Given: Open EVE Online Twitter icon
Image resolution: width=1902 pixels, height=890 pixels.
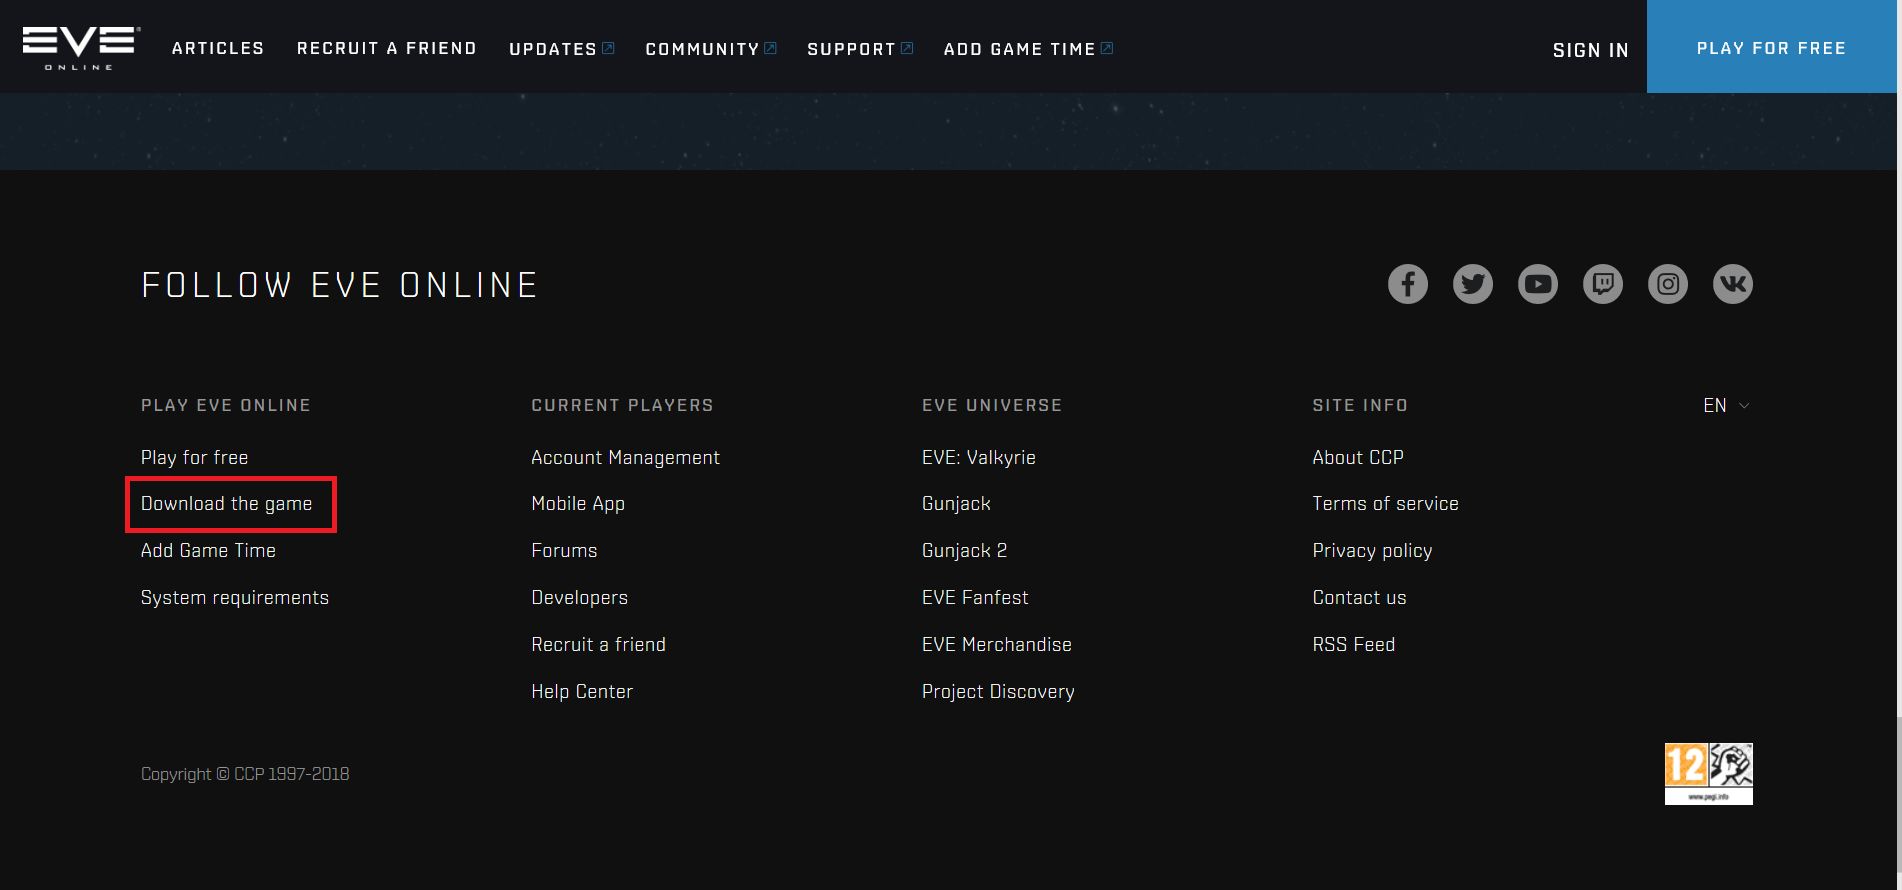Looking at the screenshot, I should click(x=1473, y=284).
